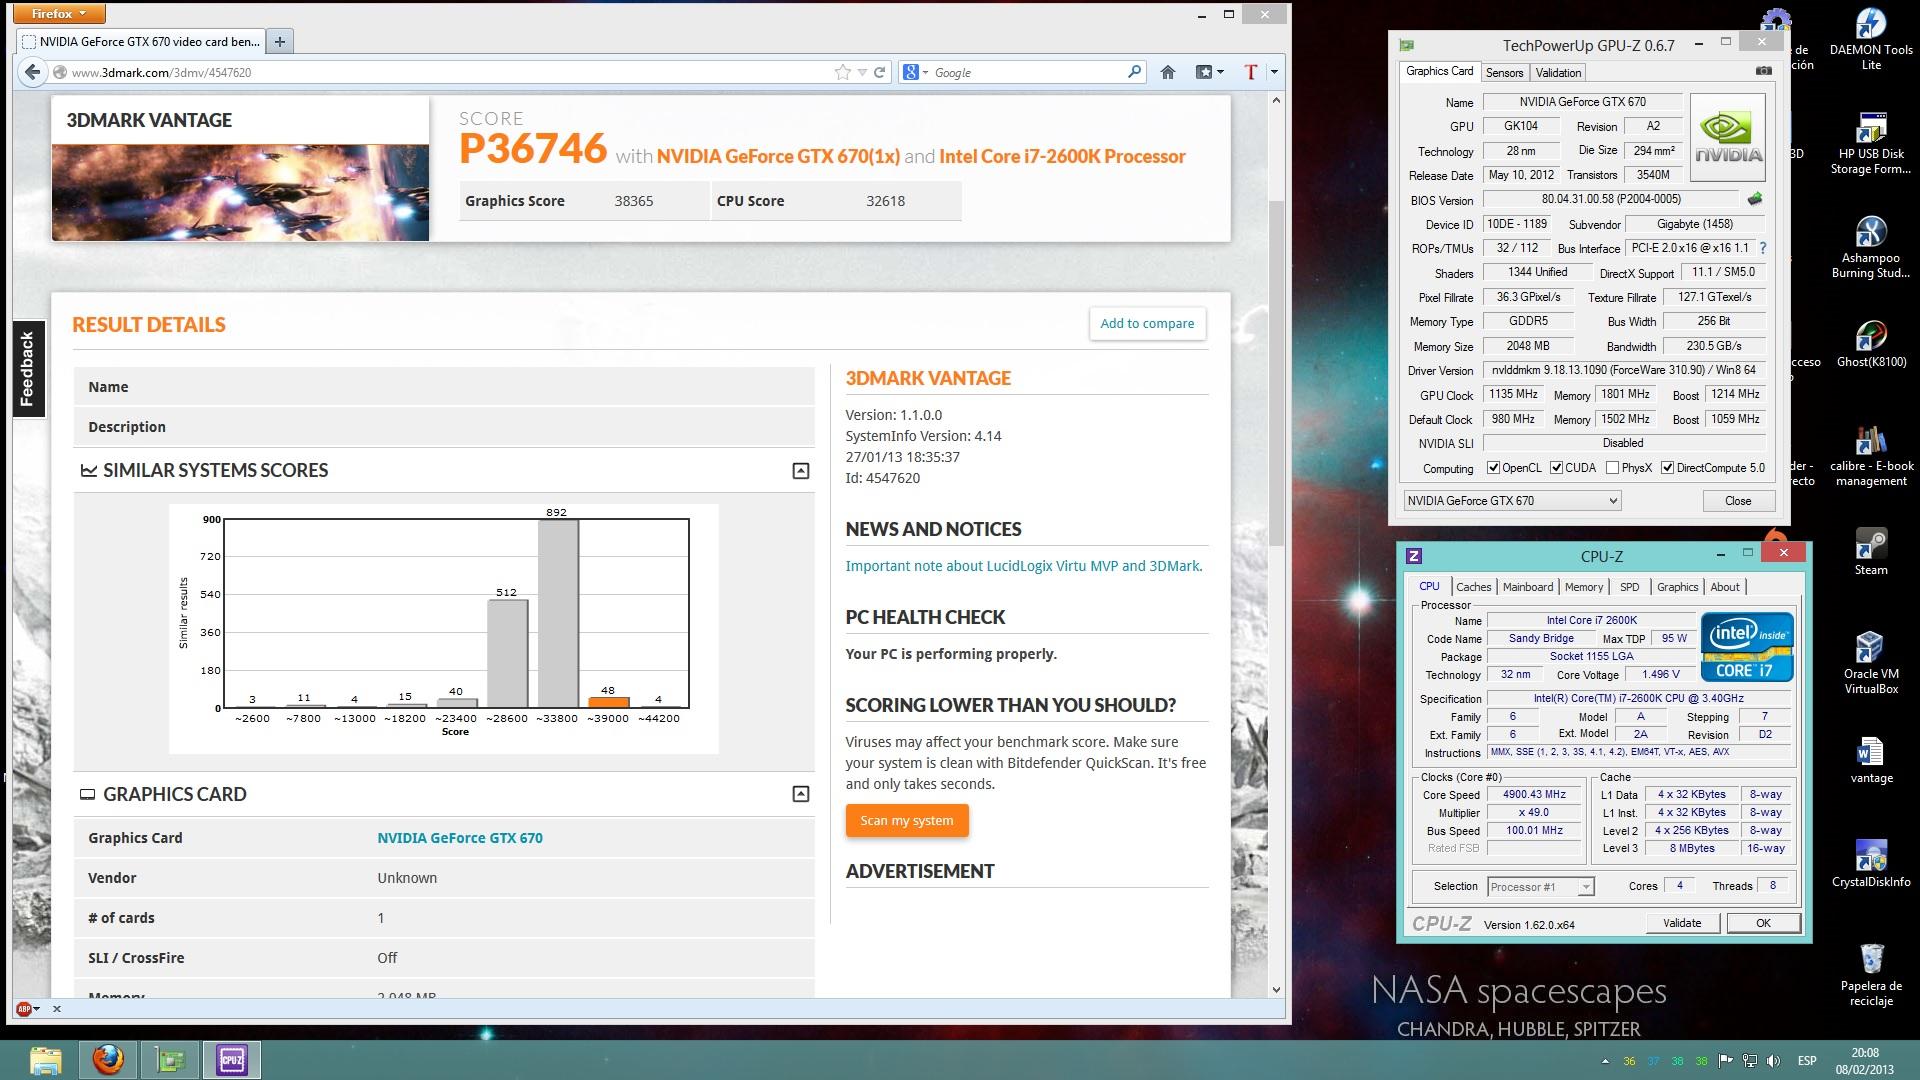
Task: Toggle the DirectCompute 5.0 checkbox
Action: tap(1667, 468)
